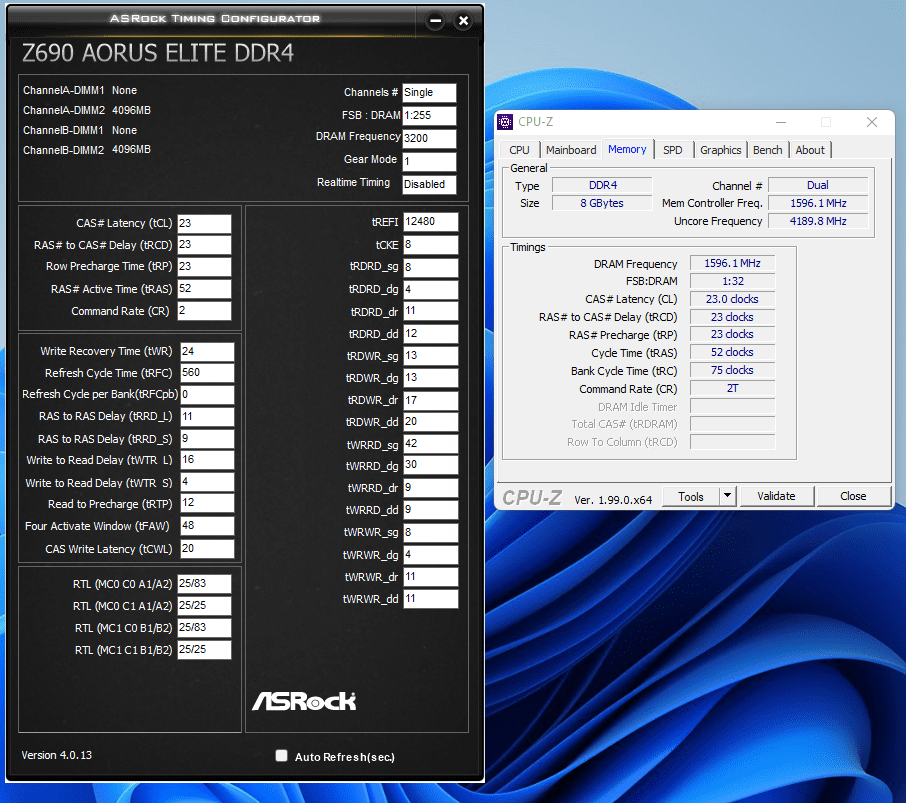Image resolution: width=906 pixels, height=803 pixels.
Task: Click the RTL (MC0 C0 A1/A2) field
Action: tap(204, 583)
